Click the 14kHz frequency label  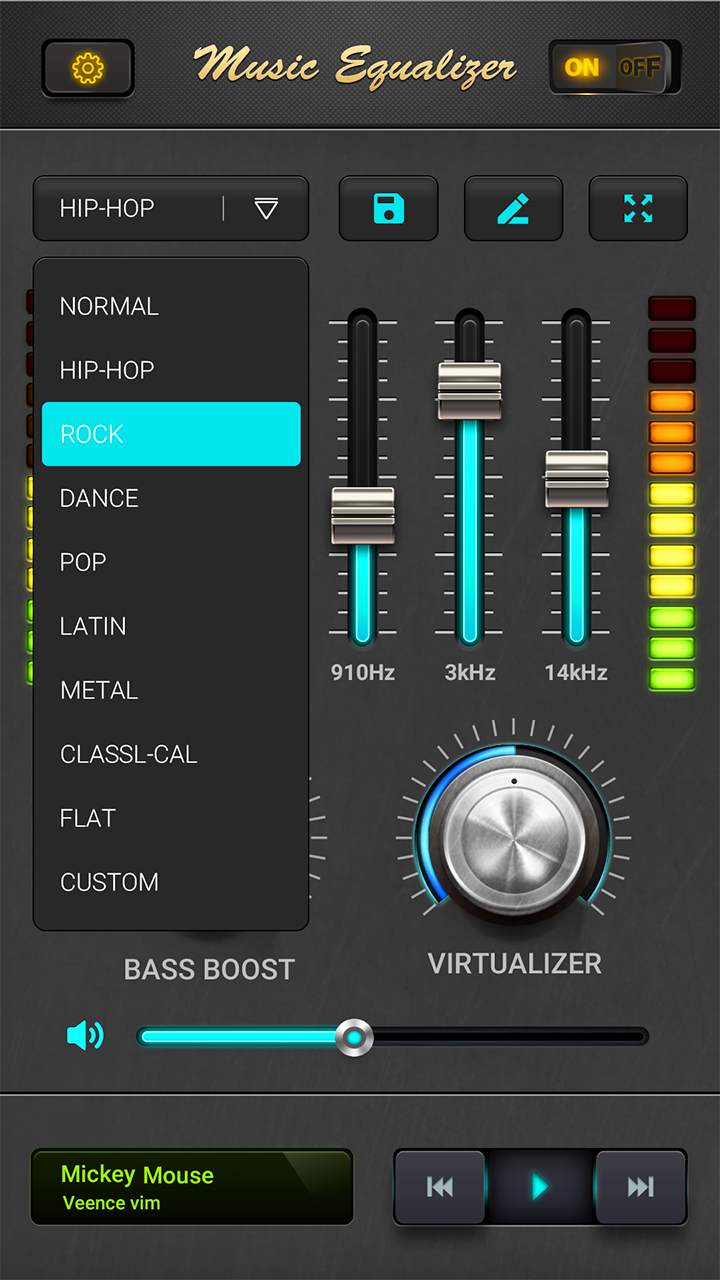point(576,673)
